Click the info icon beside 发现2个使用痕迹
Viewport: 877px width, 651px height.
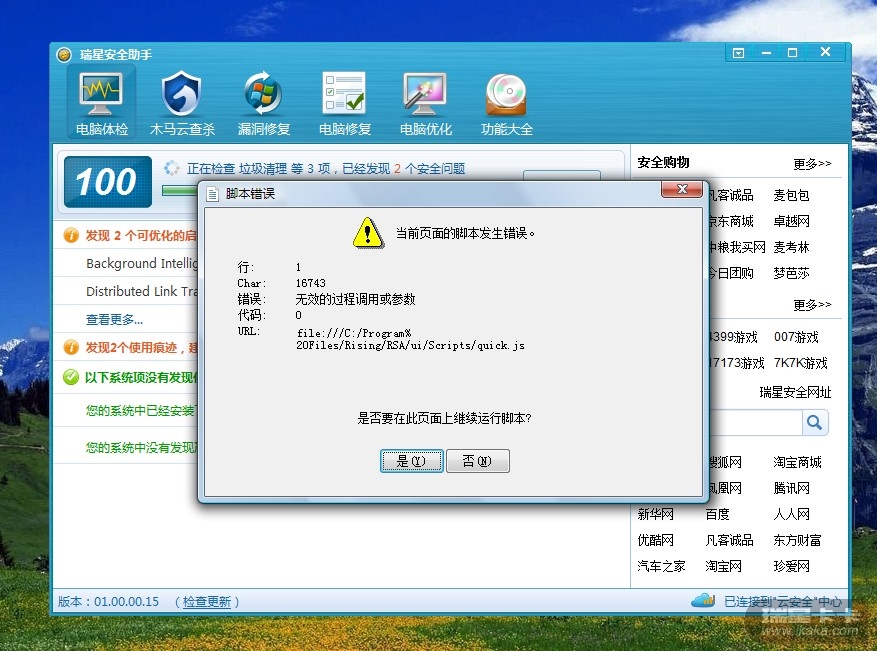pyautogui.click(x=71, y=347)
